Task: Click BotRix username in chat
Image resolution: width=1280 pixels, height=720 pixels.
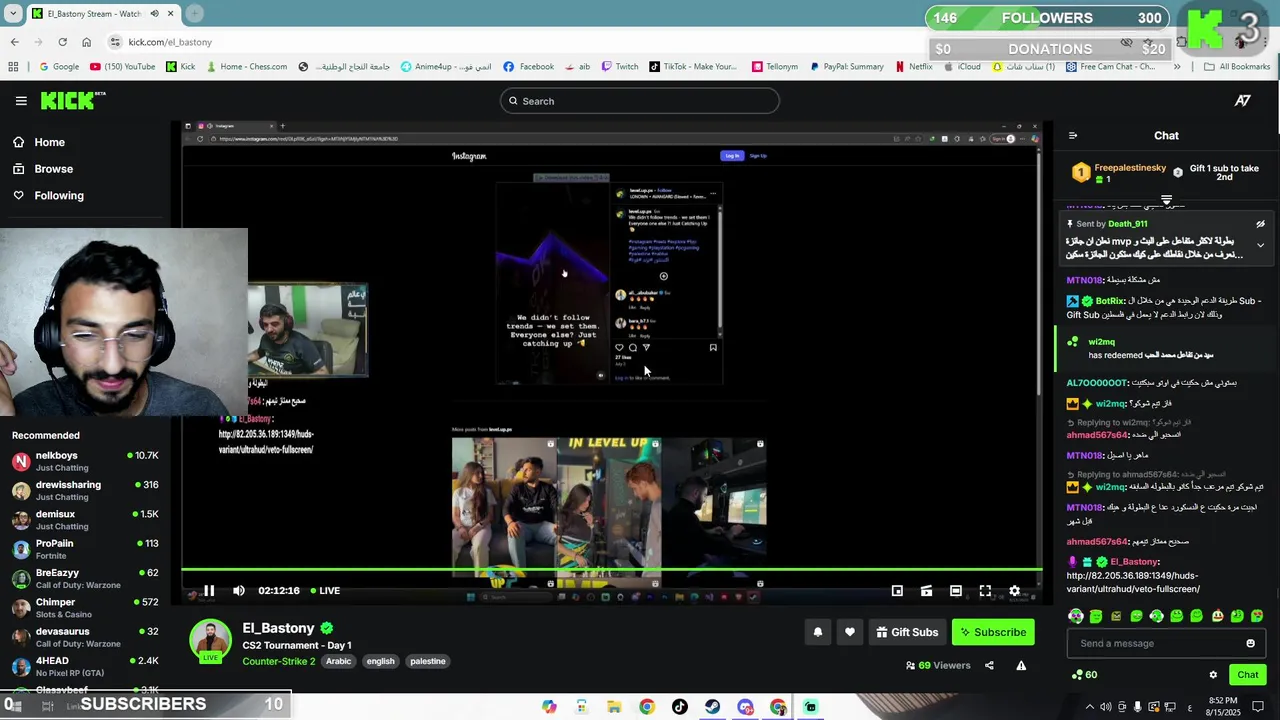Action: click(1110, 301)
